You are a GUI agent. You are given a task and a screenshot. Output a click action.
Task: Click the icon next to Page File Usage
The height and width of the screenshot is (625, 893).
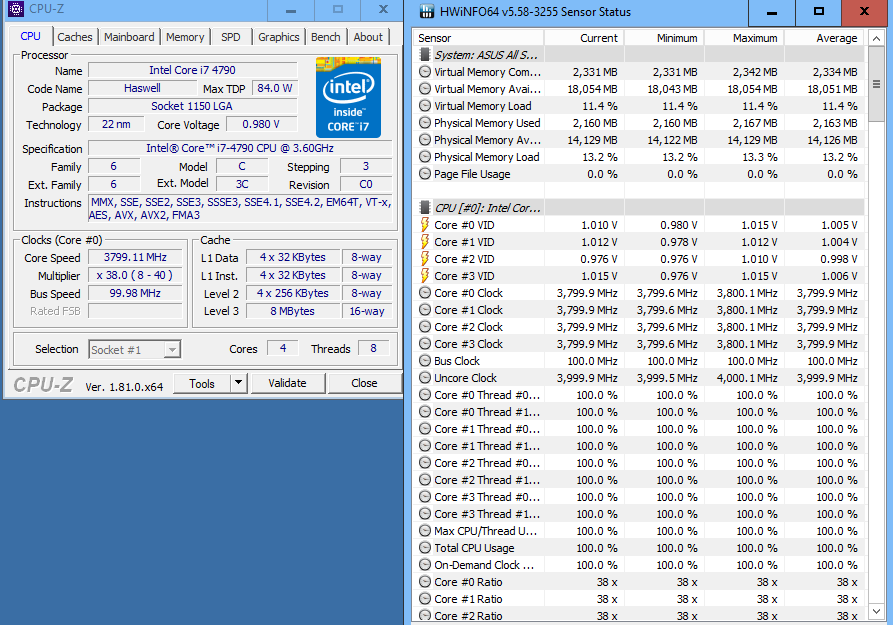point(425,174)
